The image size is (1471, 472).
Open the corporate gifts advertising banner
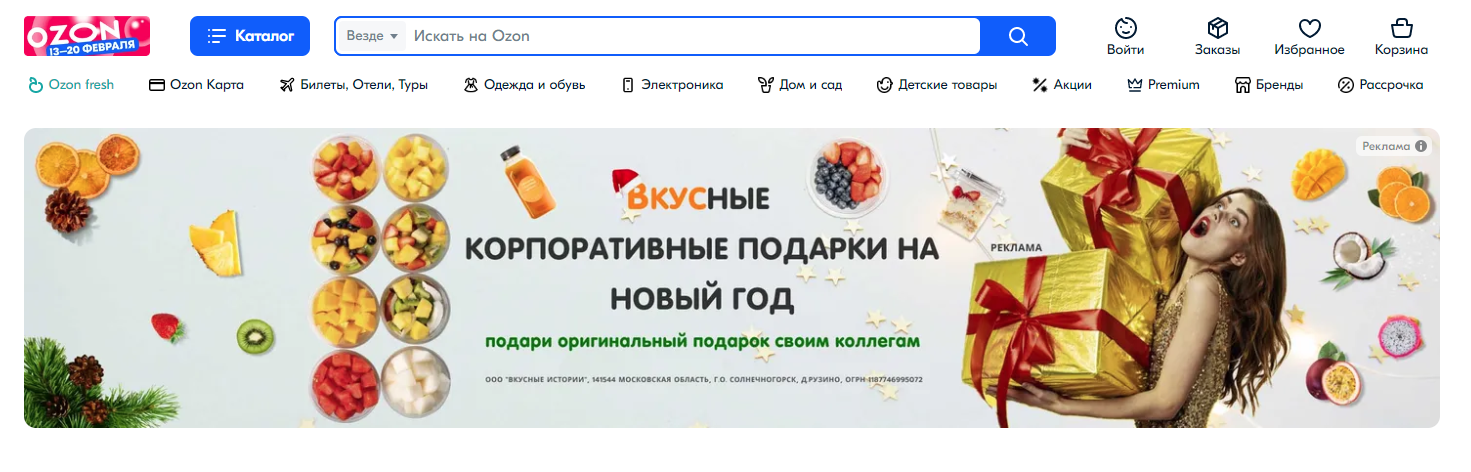coord(732,278)
